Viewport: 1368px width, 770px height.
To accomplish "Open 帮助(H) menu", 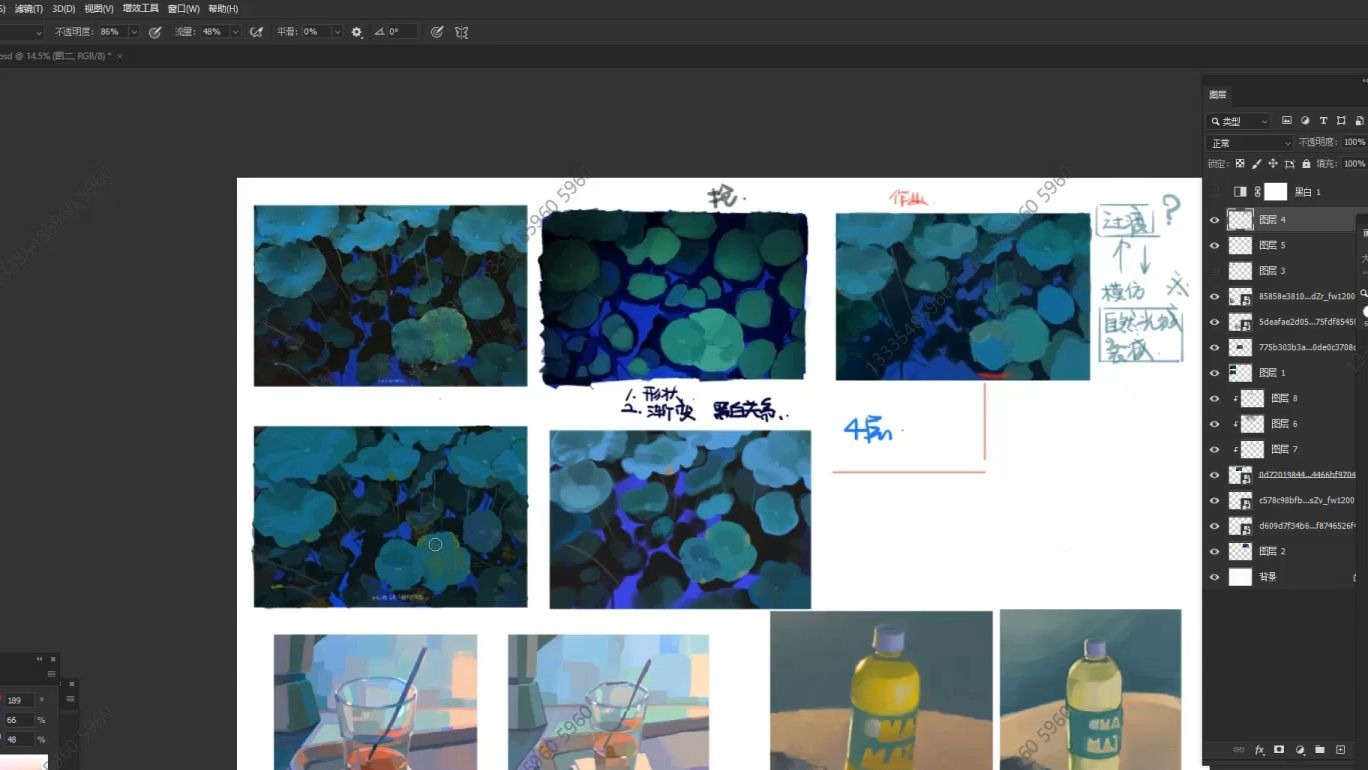I will click(x=223, y=9).
